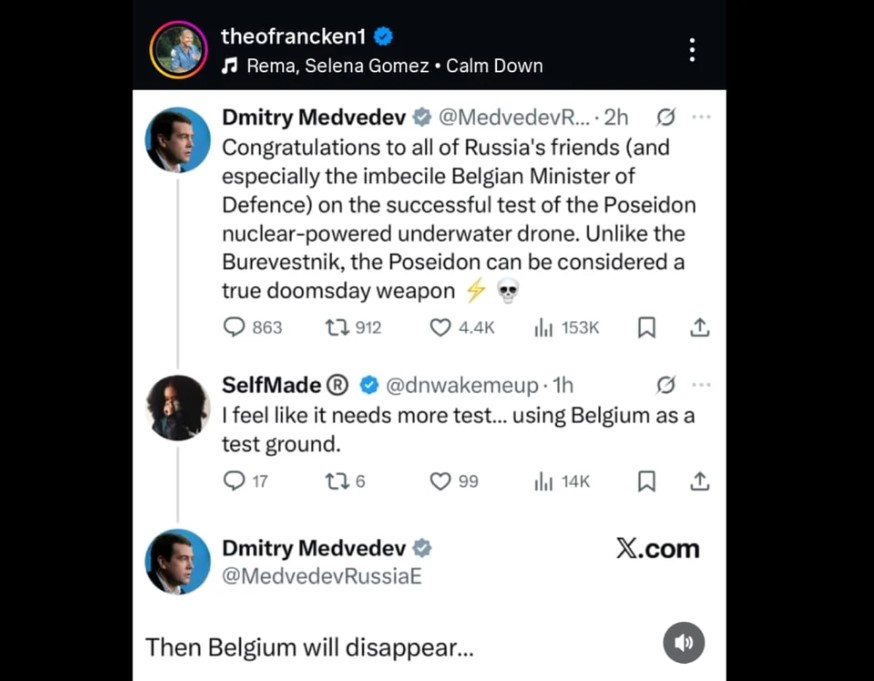Open more options on SelfMade's tweet
Screen dimensions: 874x681
point(701,384)
